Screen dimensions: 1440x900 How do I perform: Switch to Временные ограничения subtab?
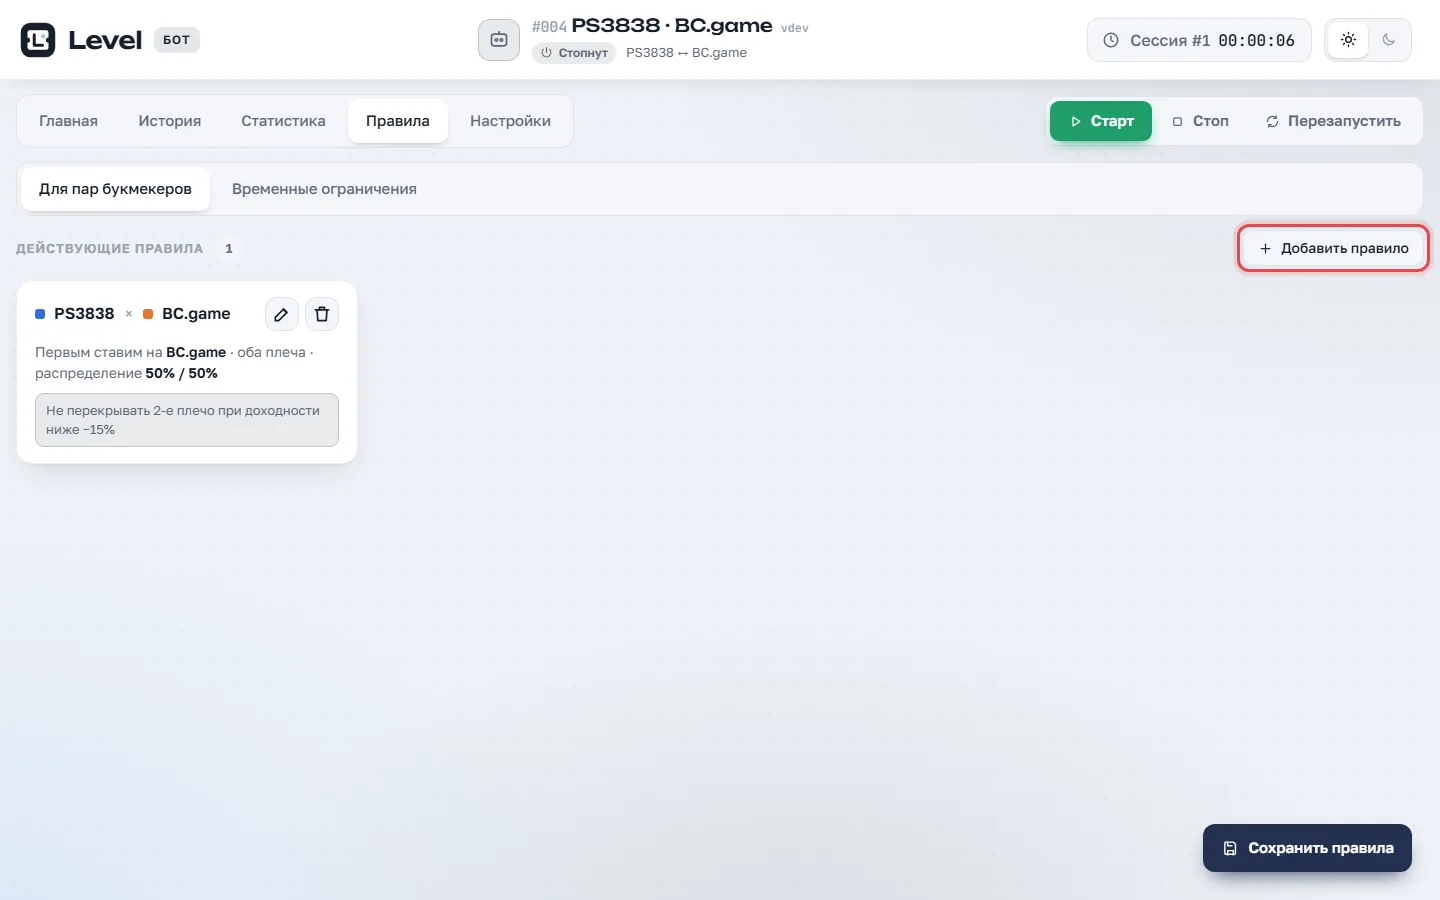coord(324,189)
